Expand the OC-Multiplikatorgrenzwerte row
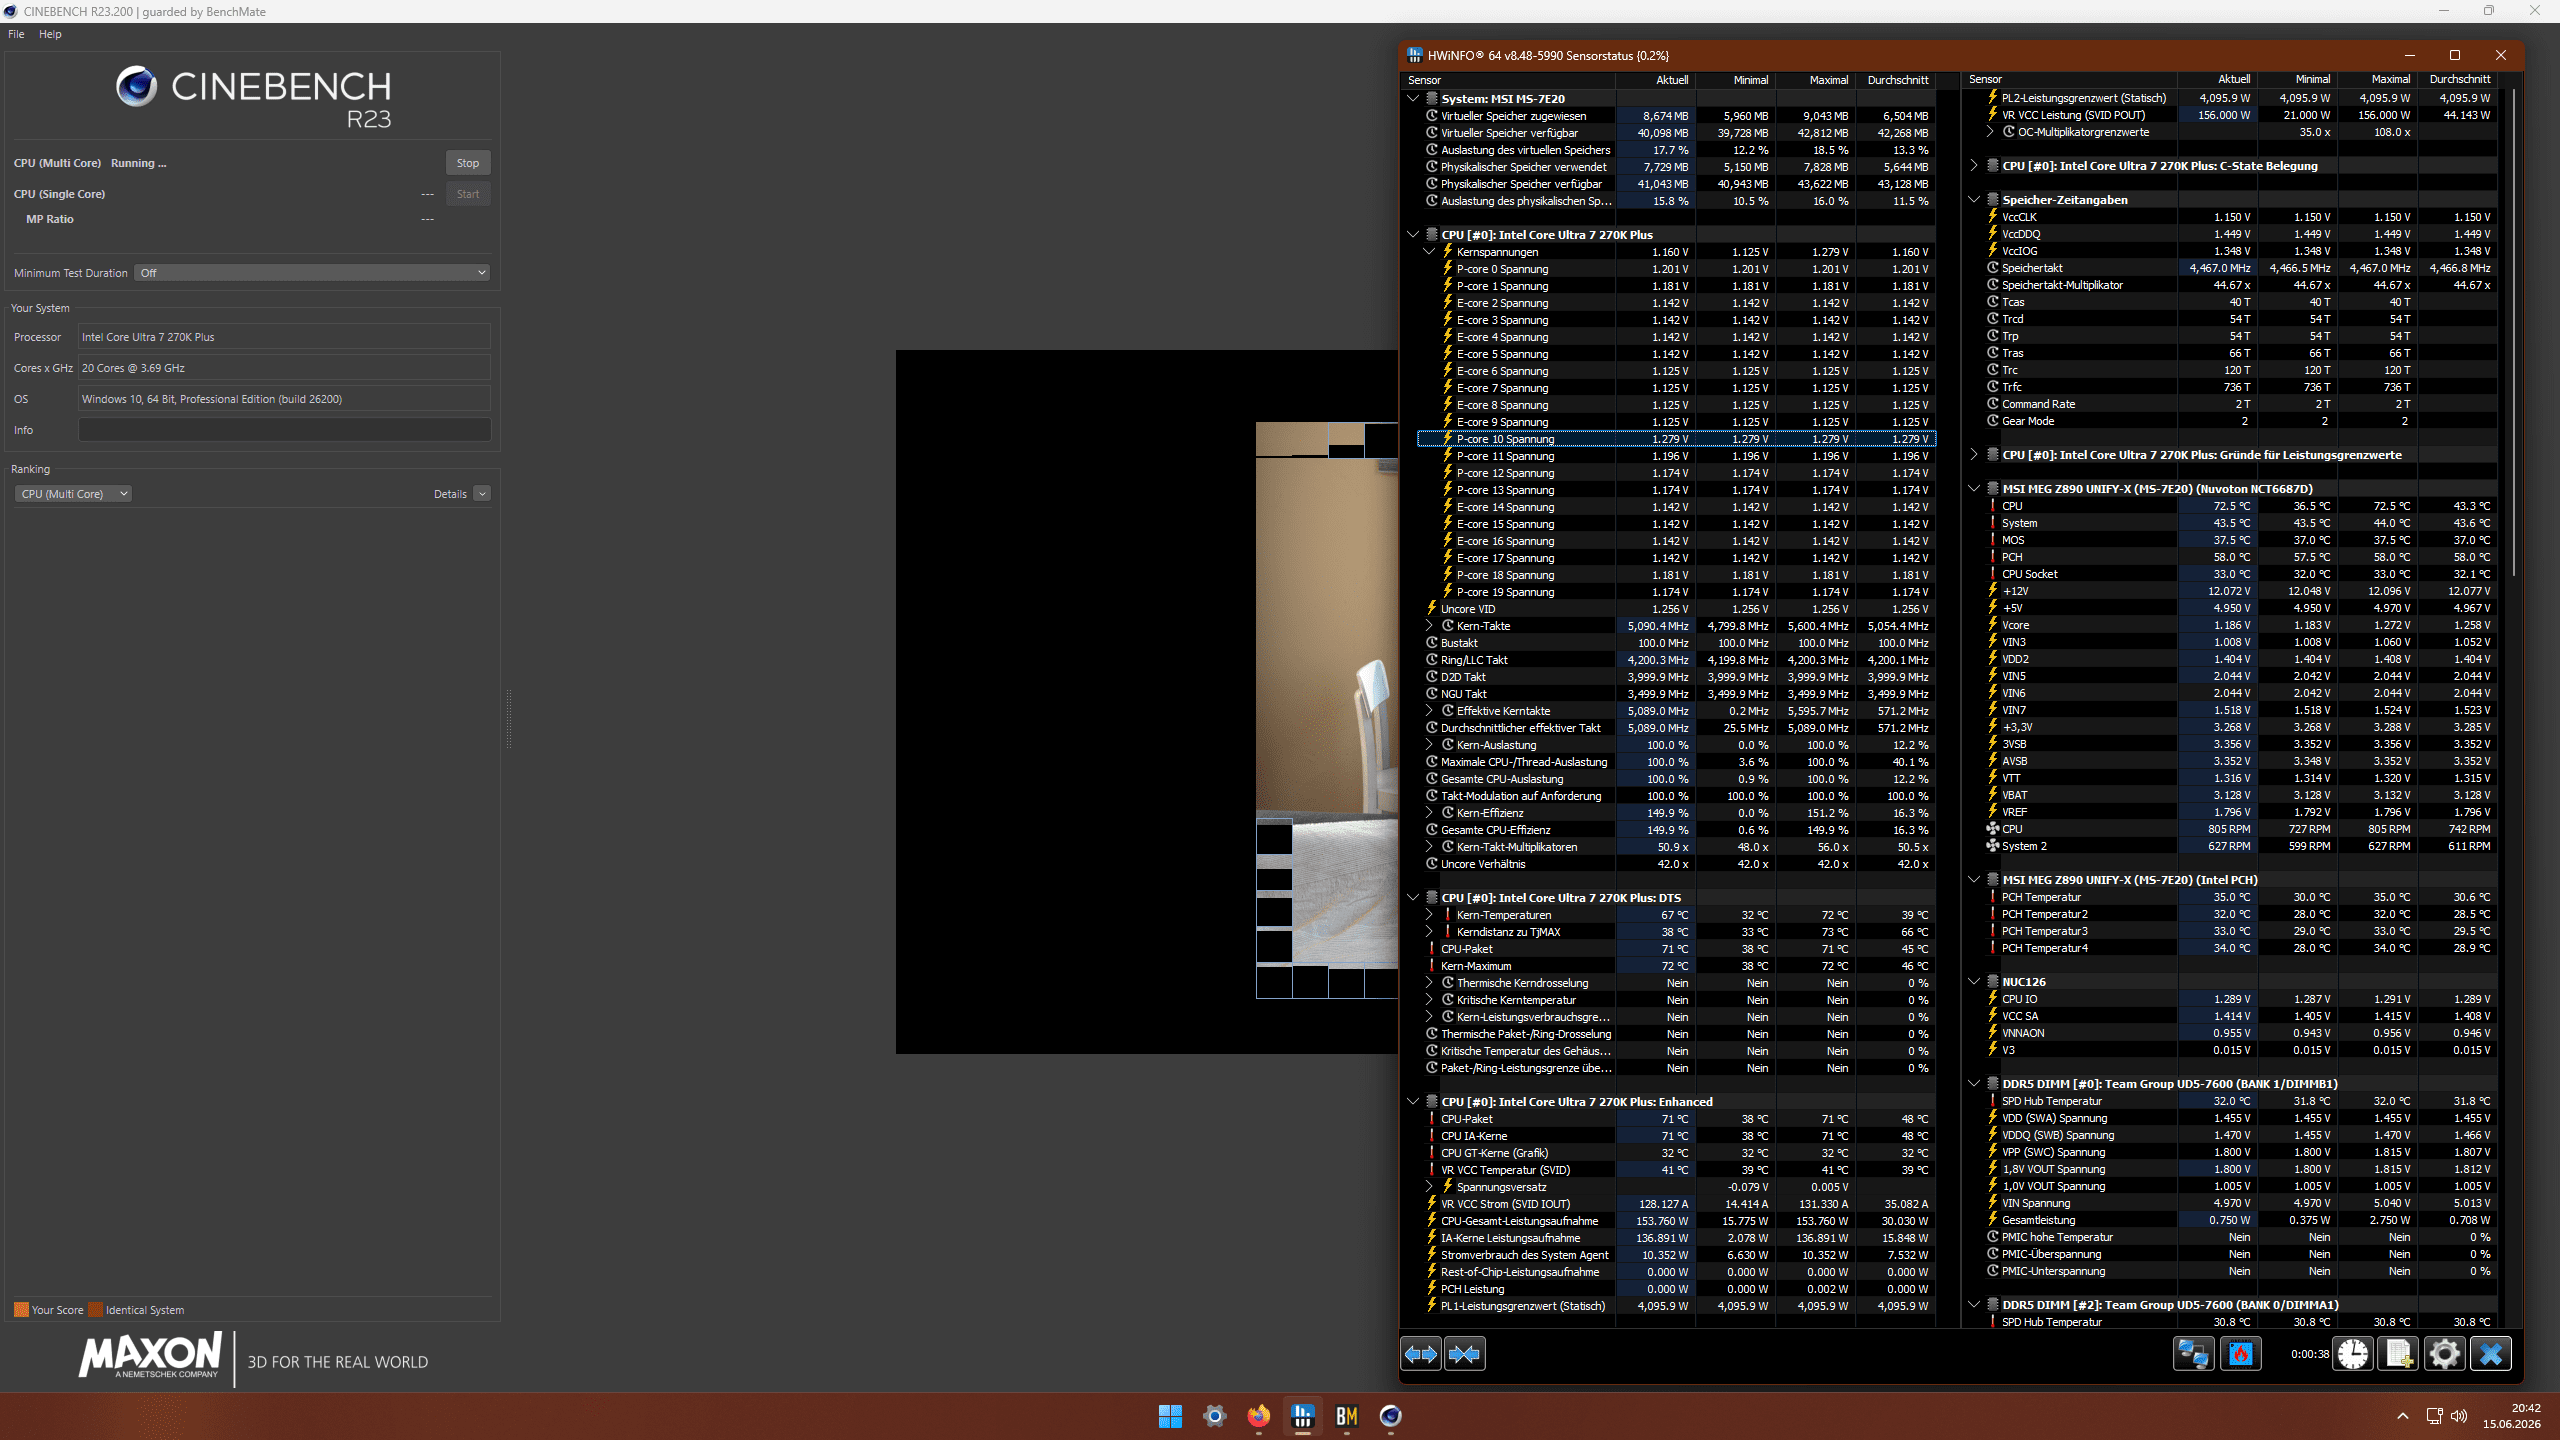2560x1440 pixels. pos(1990,132)
